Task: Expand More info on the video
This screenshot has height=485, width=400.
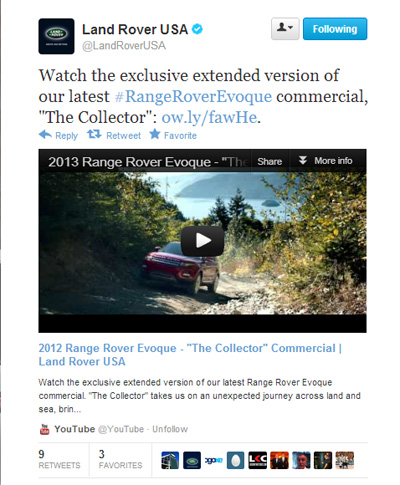Action: pos(325,161)
